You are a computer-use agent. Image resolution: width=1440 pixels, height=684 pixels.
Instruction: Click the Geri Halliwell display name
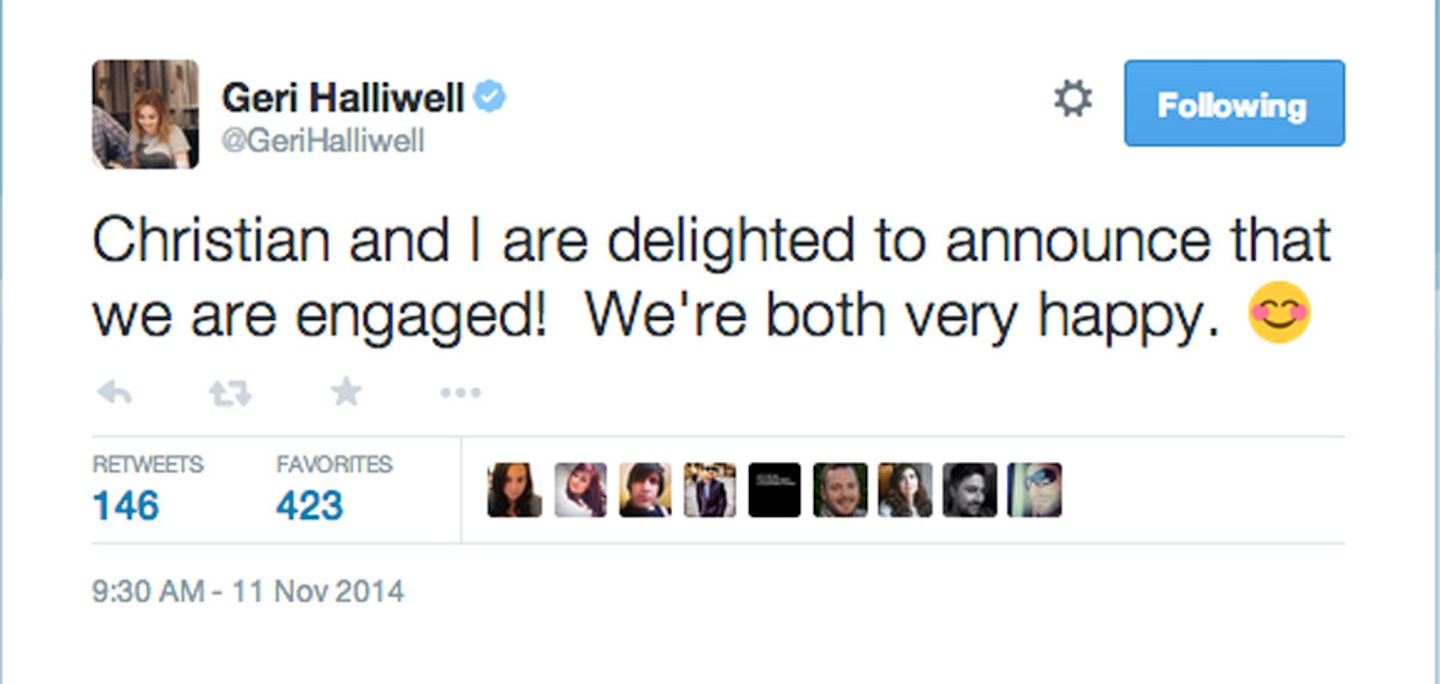pos(343,98)
